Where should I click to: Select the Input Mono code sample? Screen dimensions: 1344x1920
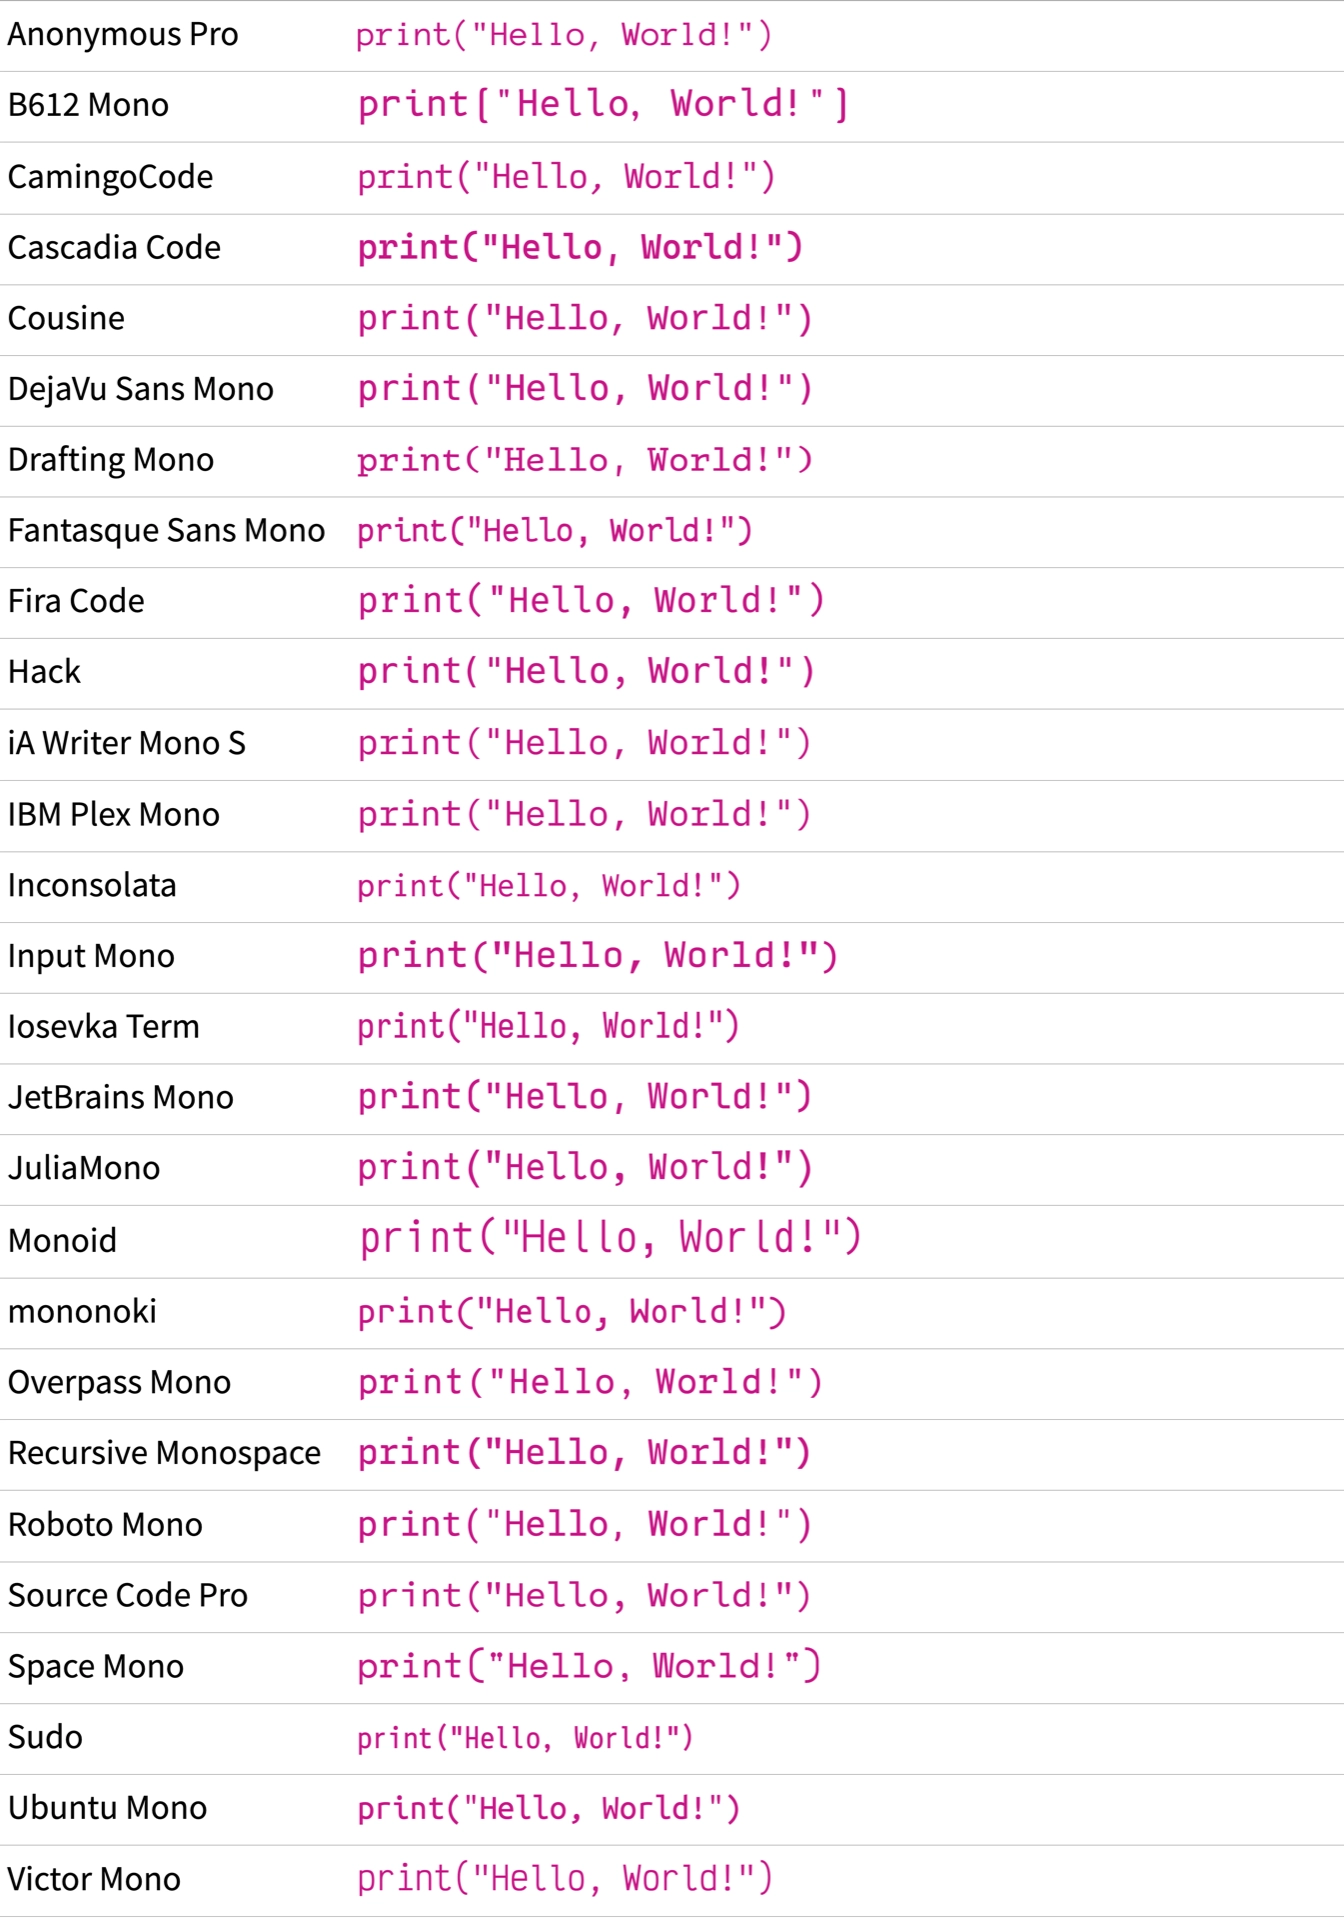point(597,956)
